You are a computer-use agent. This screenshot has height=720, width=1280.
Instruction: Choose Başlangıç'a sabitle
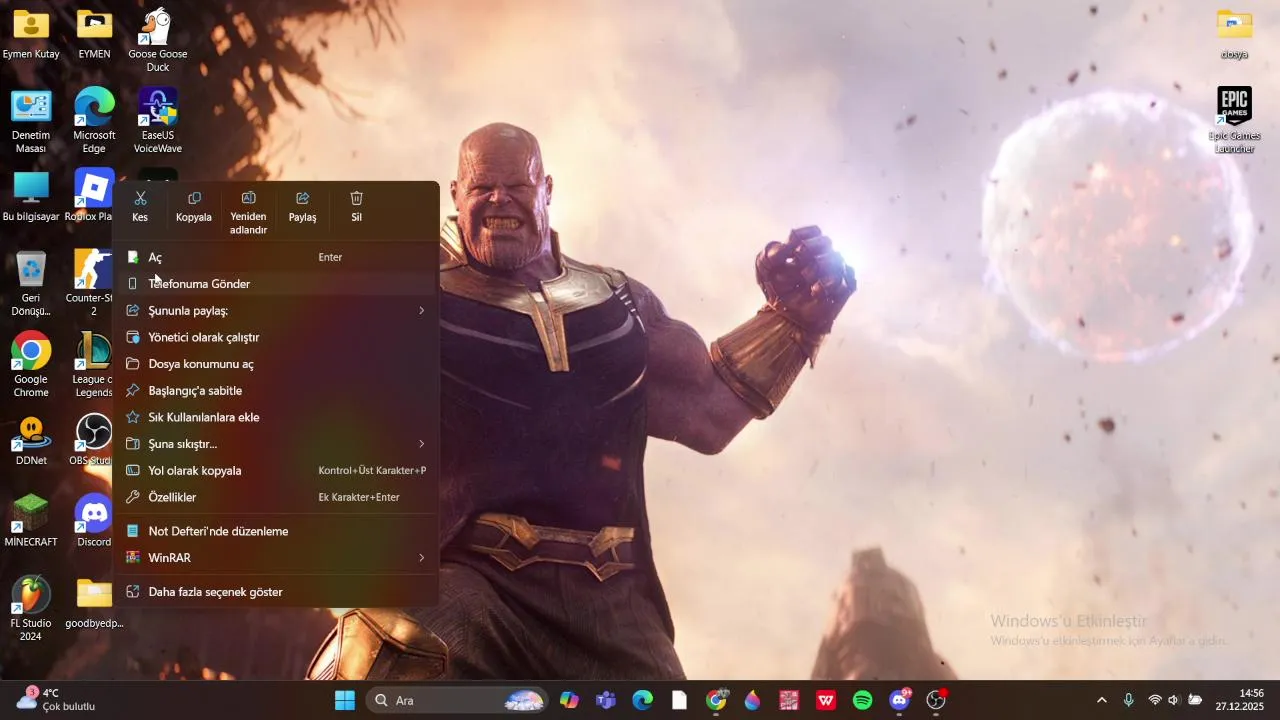276,391
